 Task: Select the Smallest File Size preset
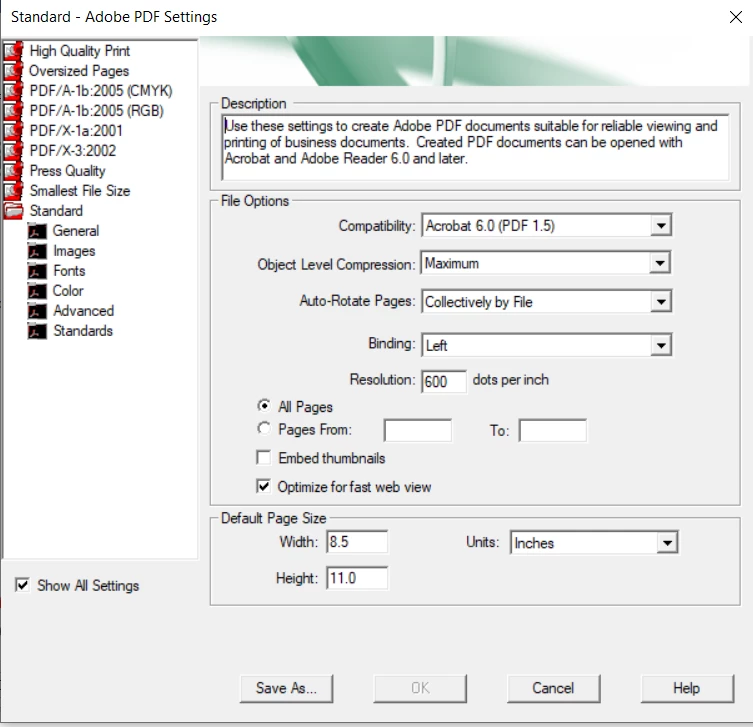click(80, 191)
